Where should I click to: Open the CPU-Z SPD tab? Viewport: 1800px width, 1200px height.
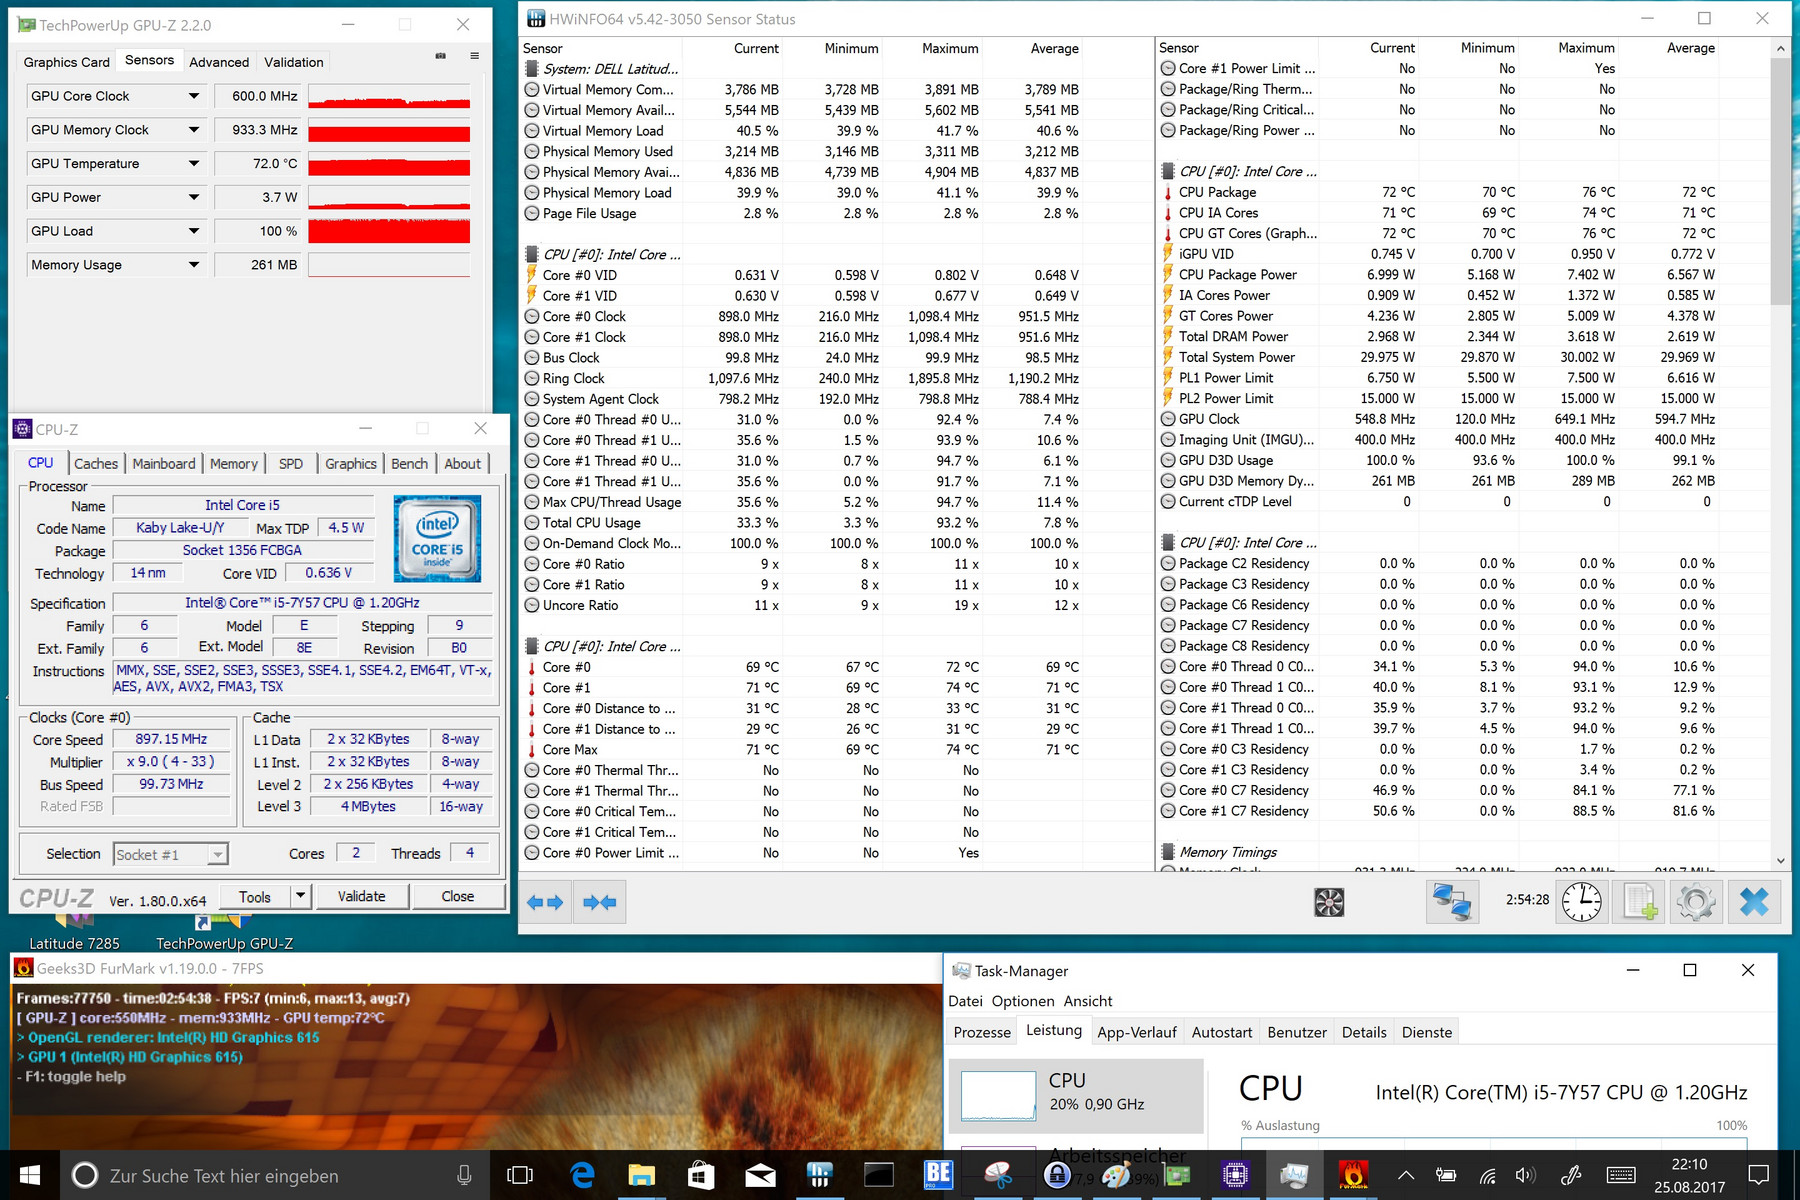tap(291, 463)
